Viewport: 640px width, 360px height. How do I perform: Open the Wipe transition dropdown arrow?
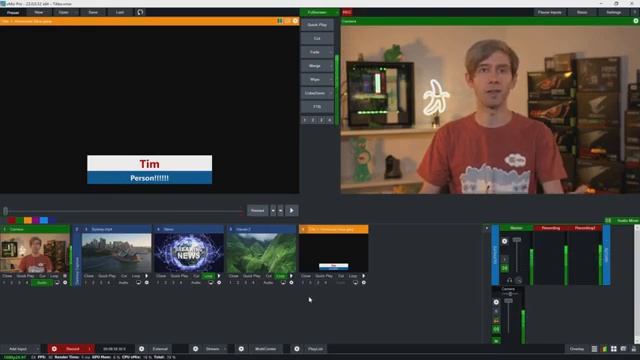click(331, 80)
